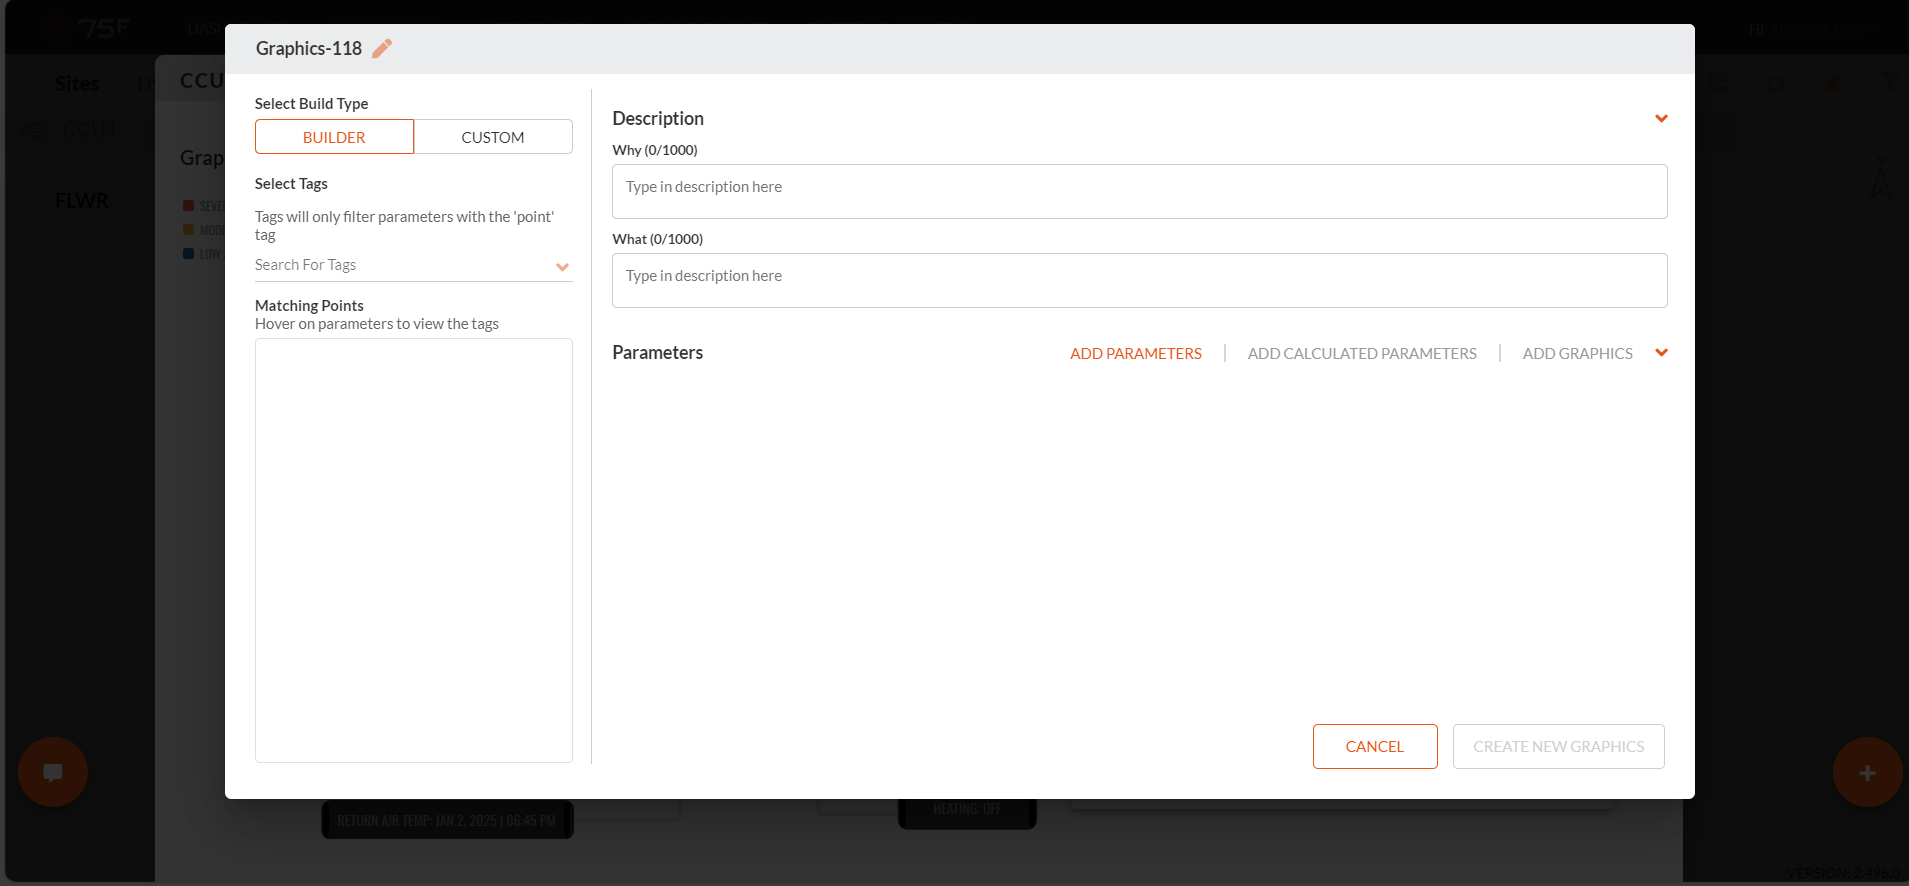
Task: Open ADD PARAMETERS
Action: click(x=1135, y=354)
